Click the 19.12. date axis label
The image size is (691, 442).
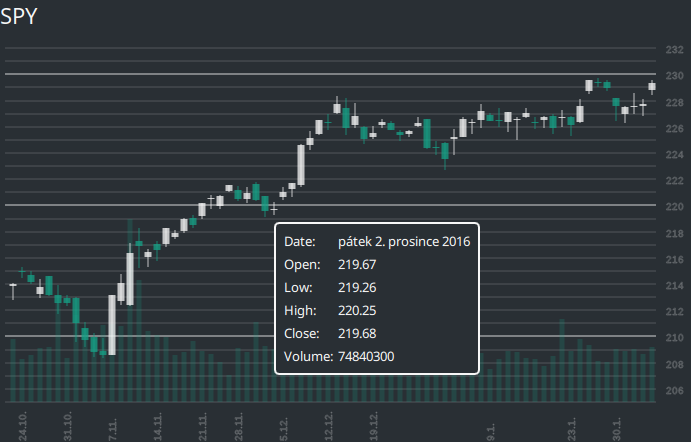point(374,427)
